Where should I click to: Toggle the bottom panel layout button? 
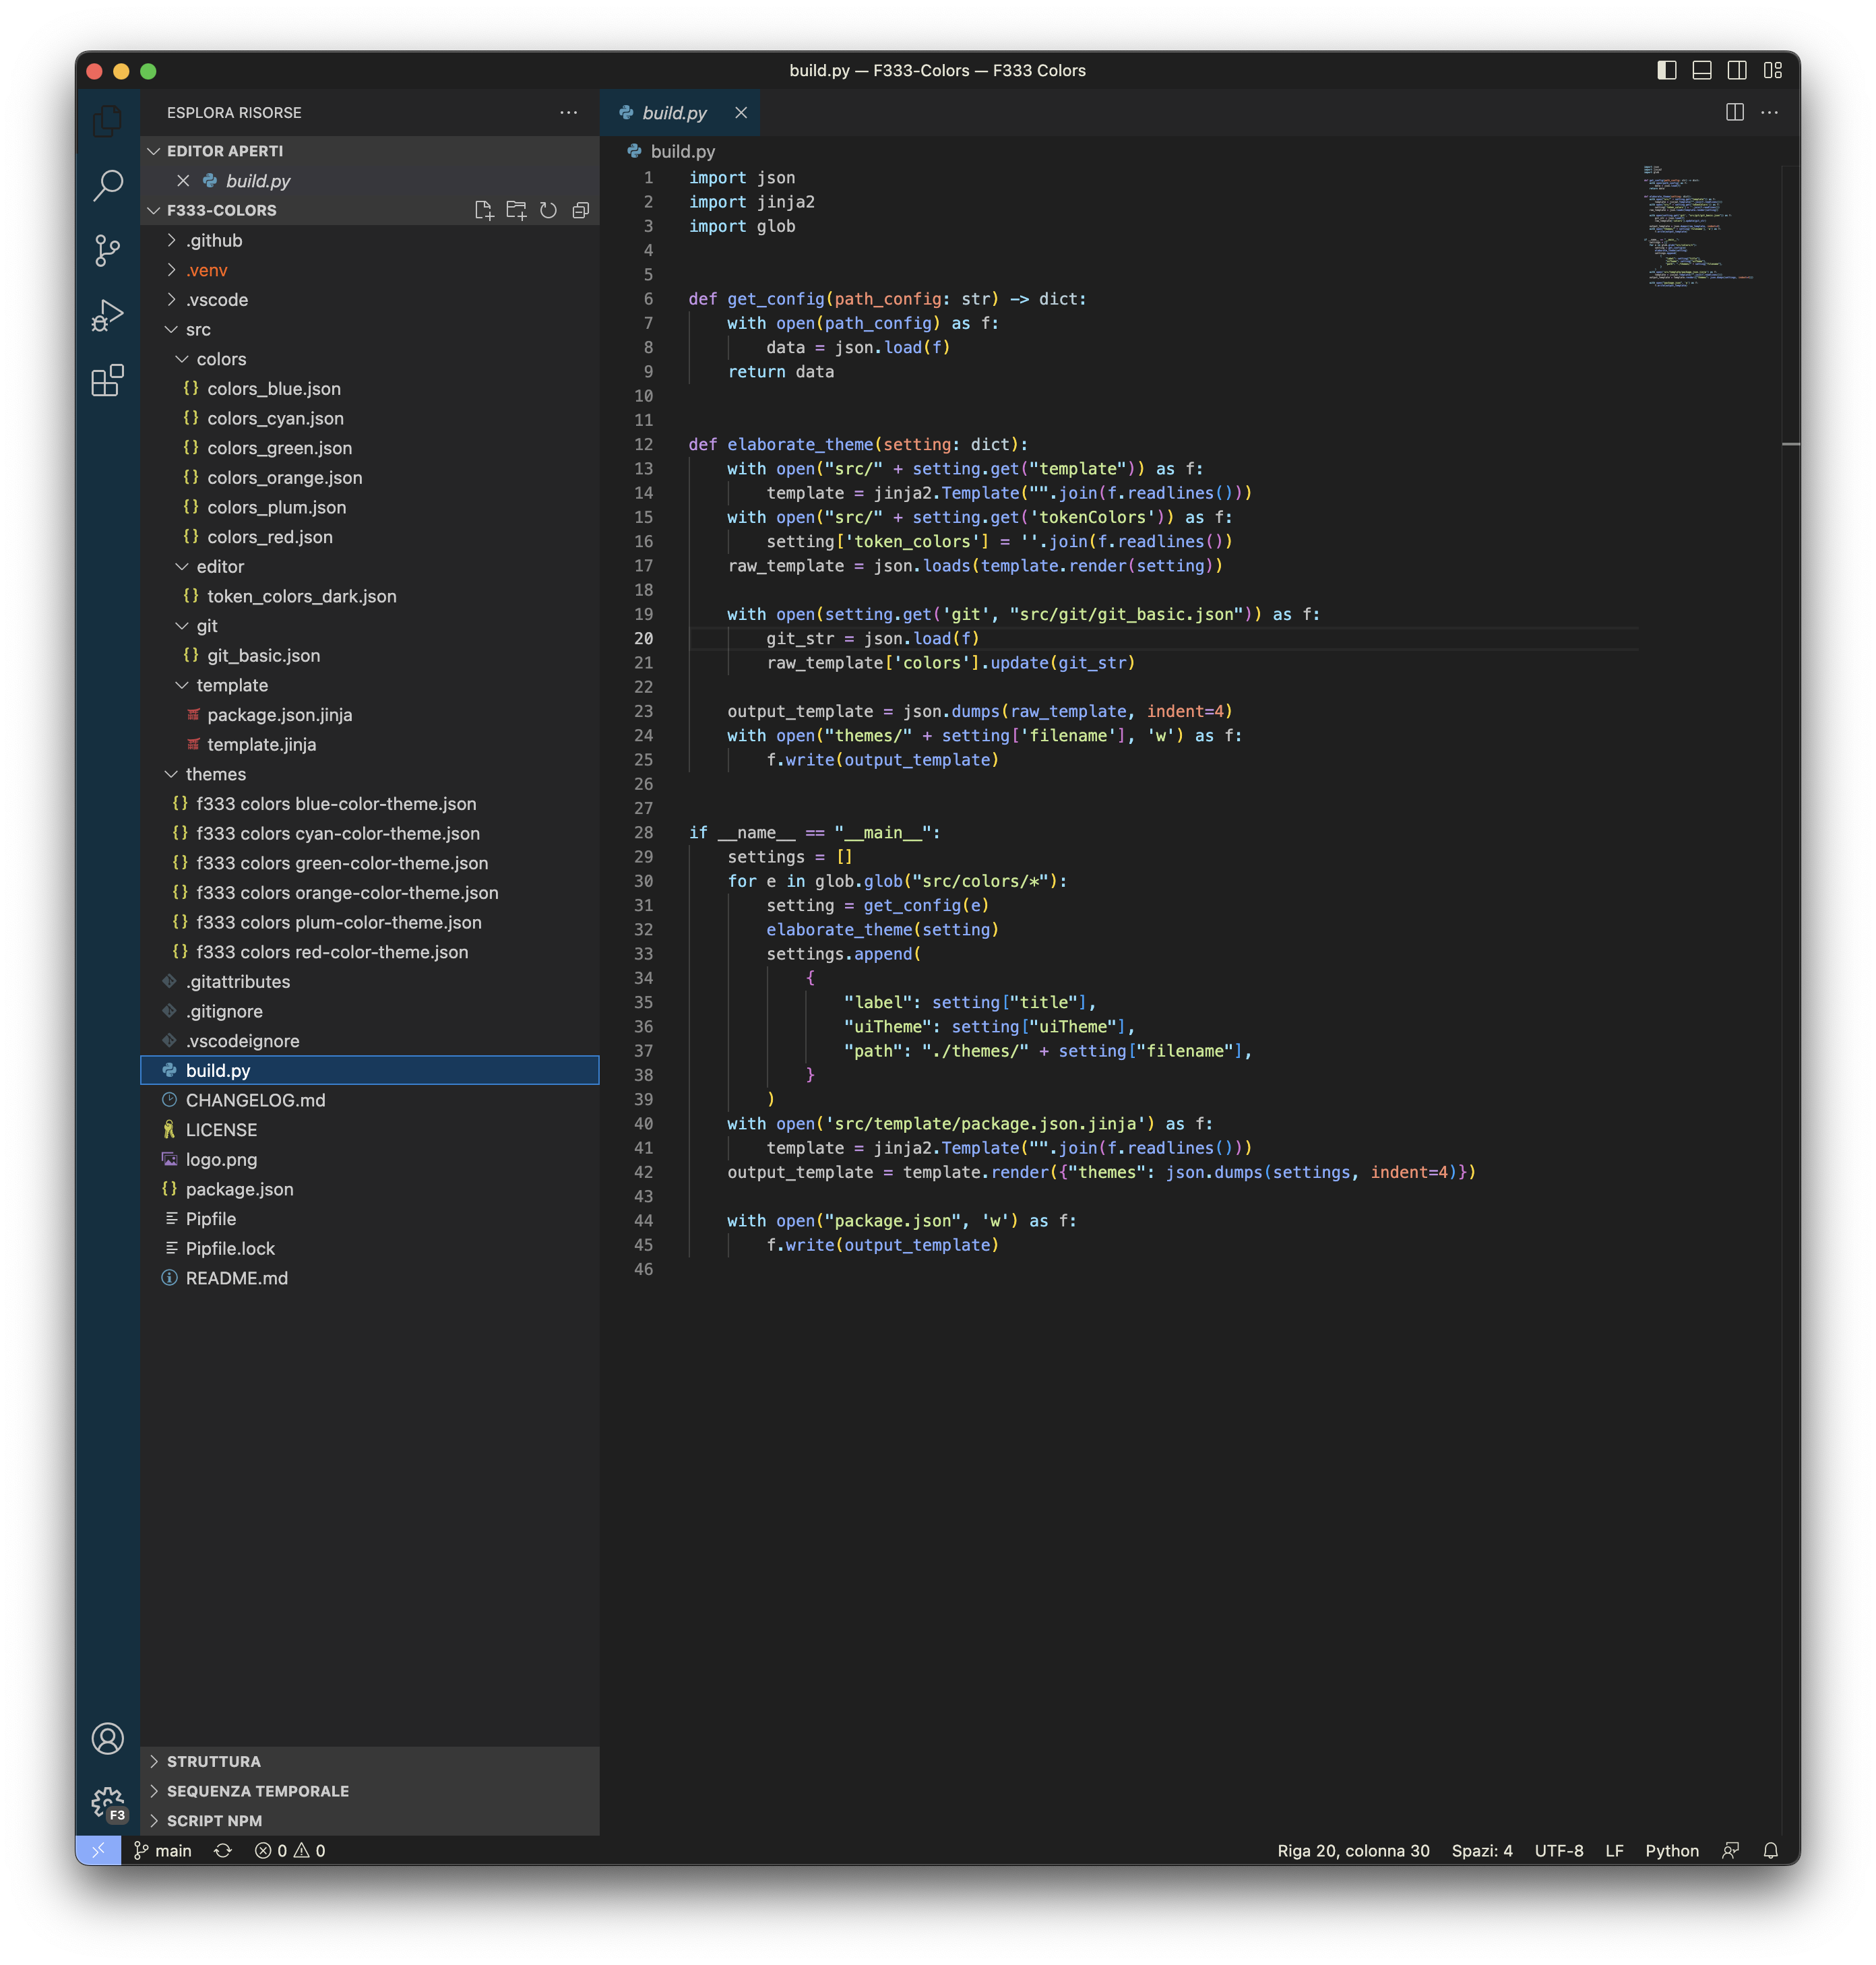click(1702, 70)
